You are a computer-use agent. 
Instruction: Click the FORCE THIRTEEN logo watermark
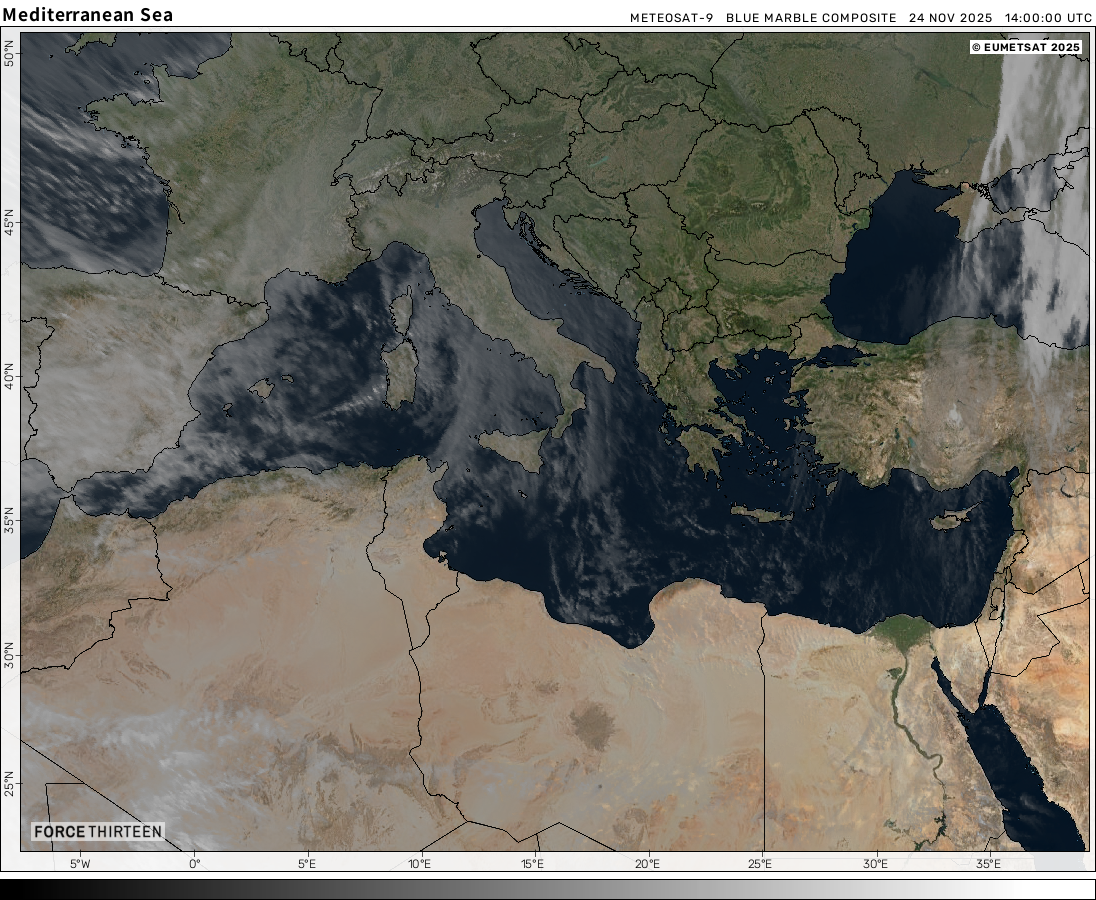[97, 832]
